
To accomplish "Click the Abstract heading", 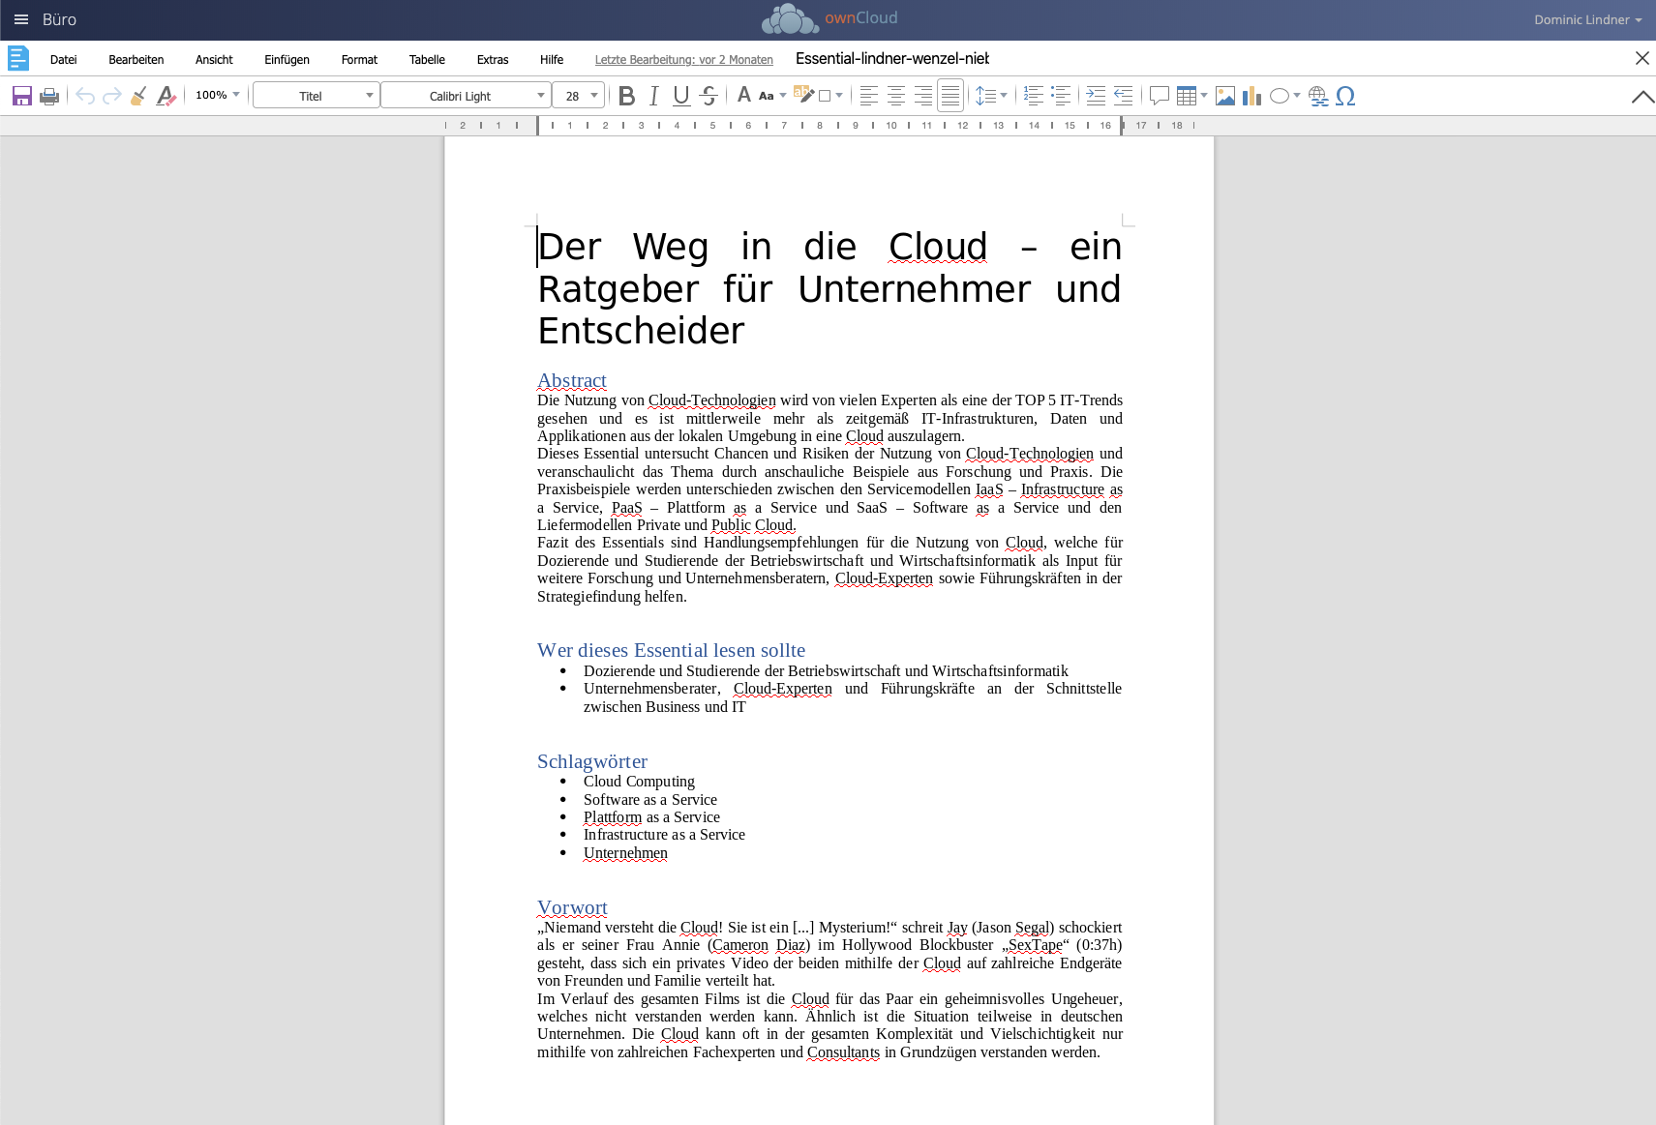I will (572, 380).
